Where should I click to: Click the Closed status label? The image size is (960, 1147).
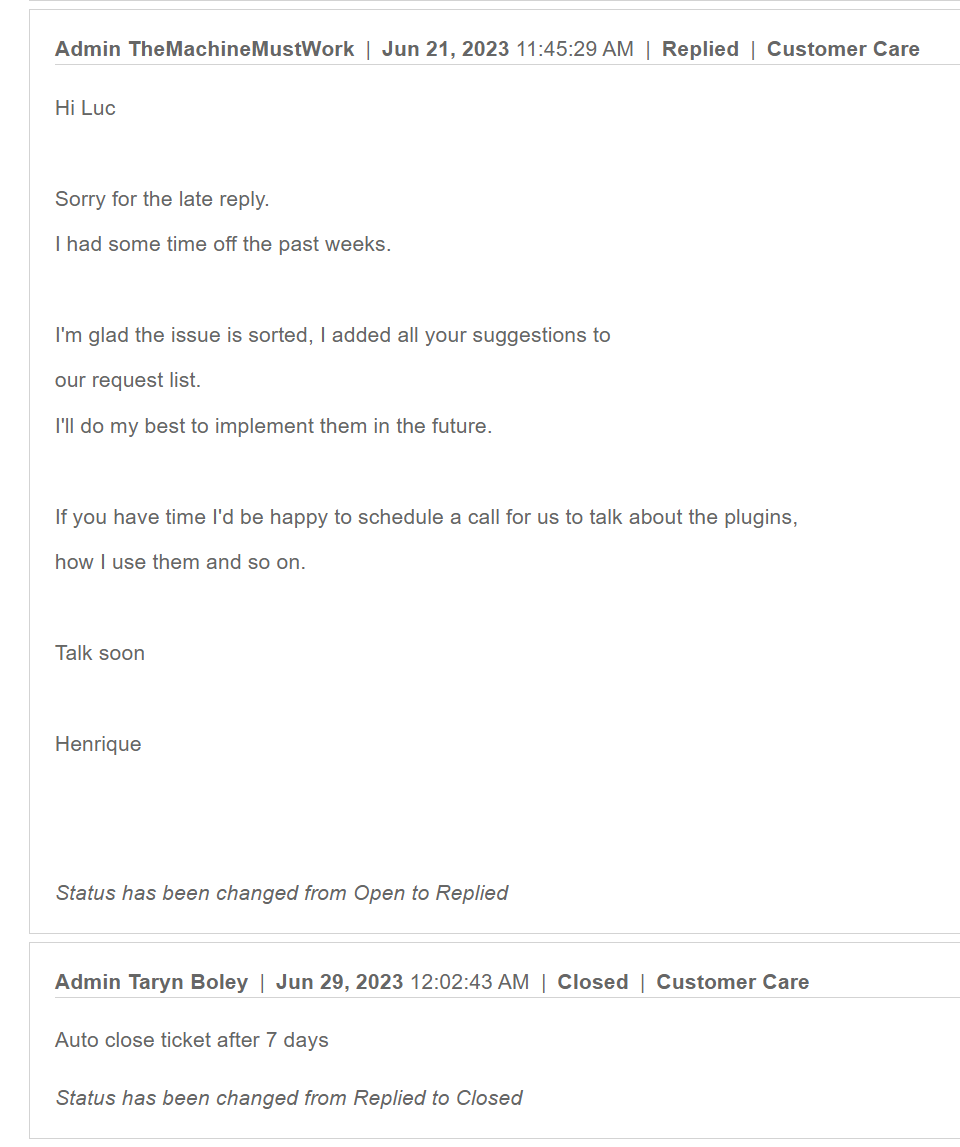tap(593, 982)
